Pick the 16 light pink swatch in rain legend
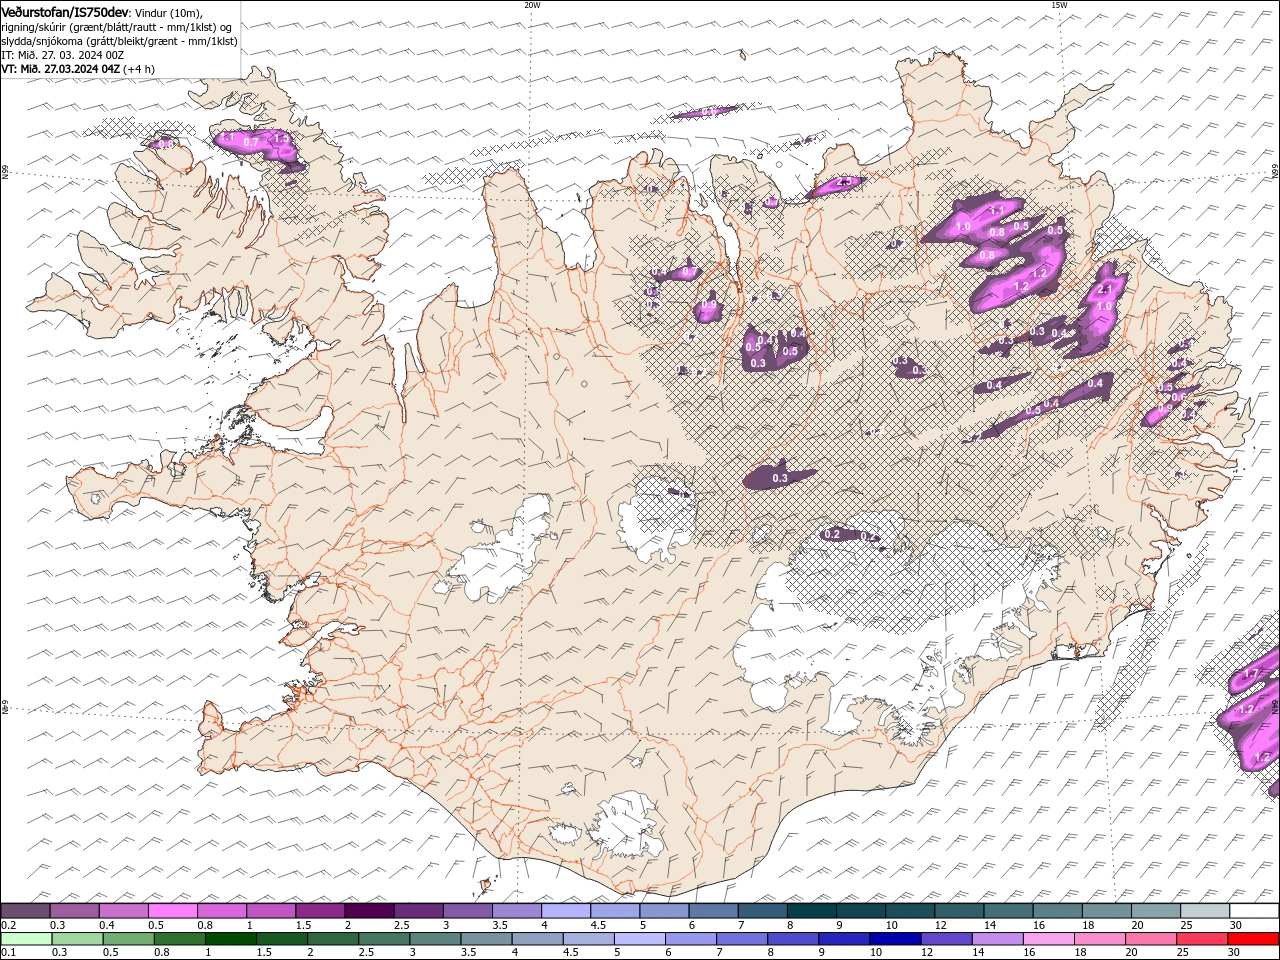The height and width of the screenshot is (960, 1280). click(1048, 939)
